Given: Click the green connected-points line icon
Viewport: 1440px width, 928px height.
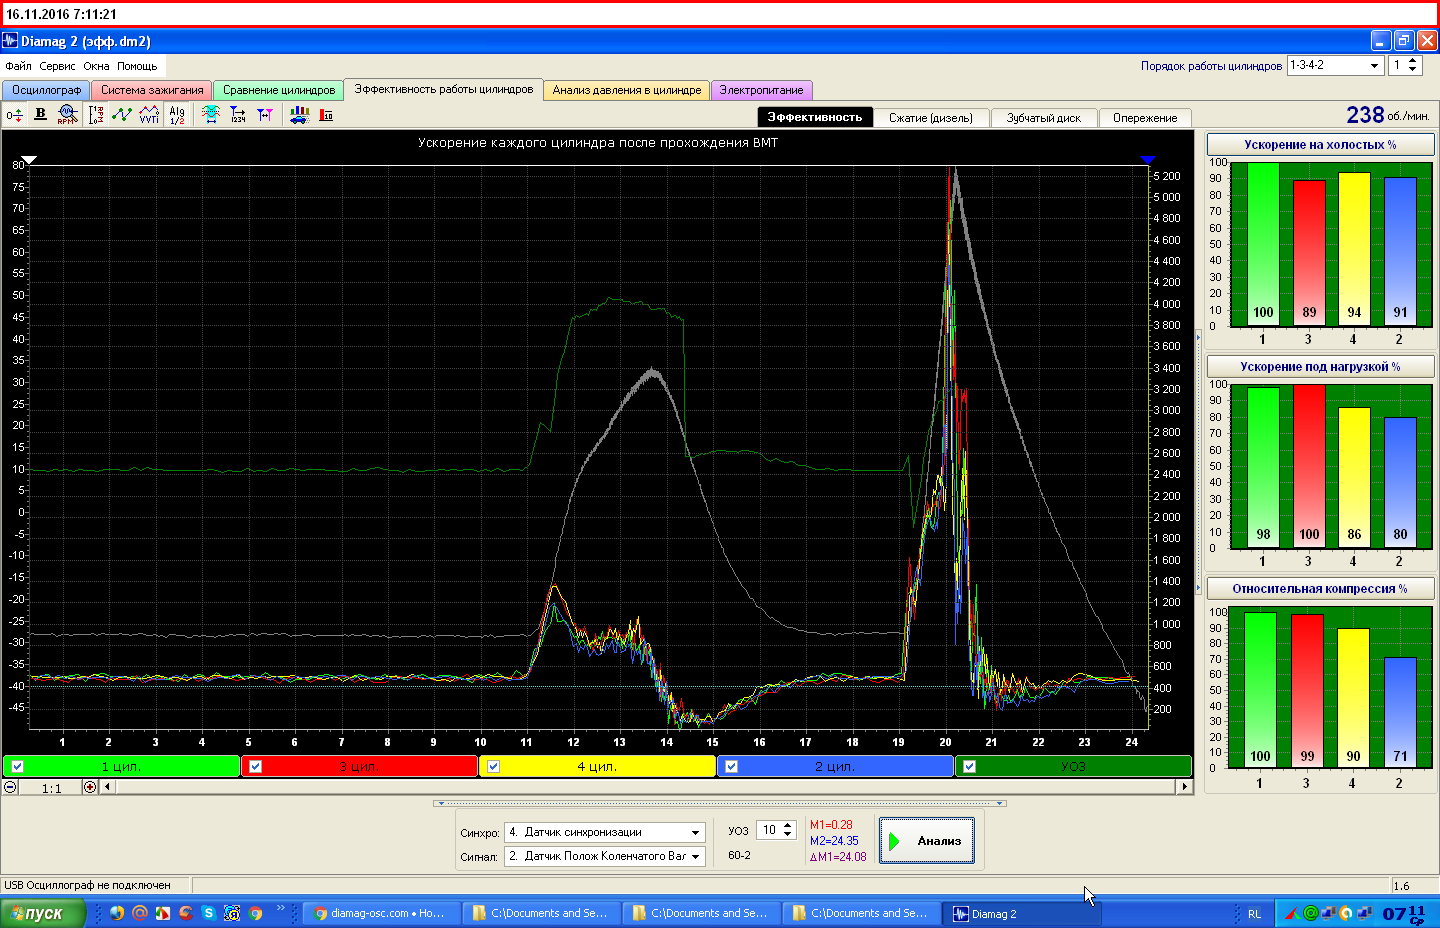Looking at the screenshot, I should (122, 115).
